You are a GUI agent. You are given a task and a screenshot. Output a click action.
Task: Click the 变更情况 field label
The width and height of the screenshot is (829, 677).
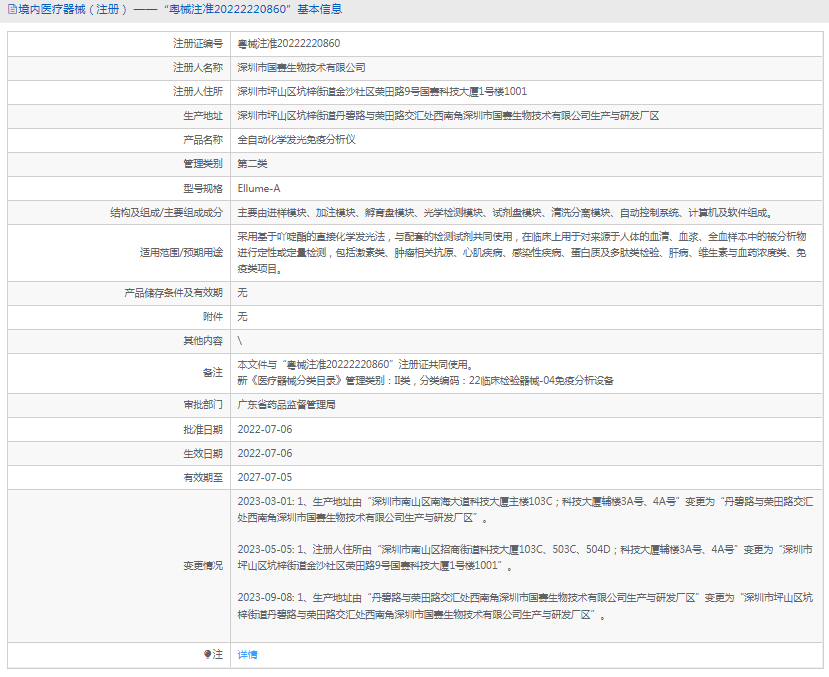203,565
